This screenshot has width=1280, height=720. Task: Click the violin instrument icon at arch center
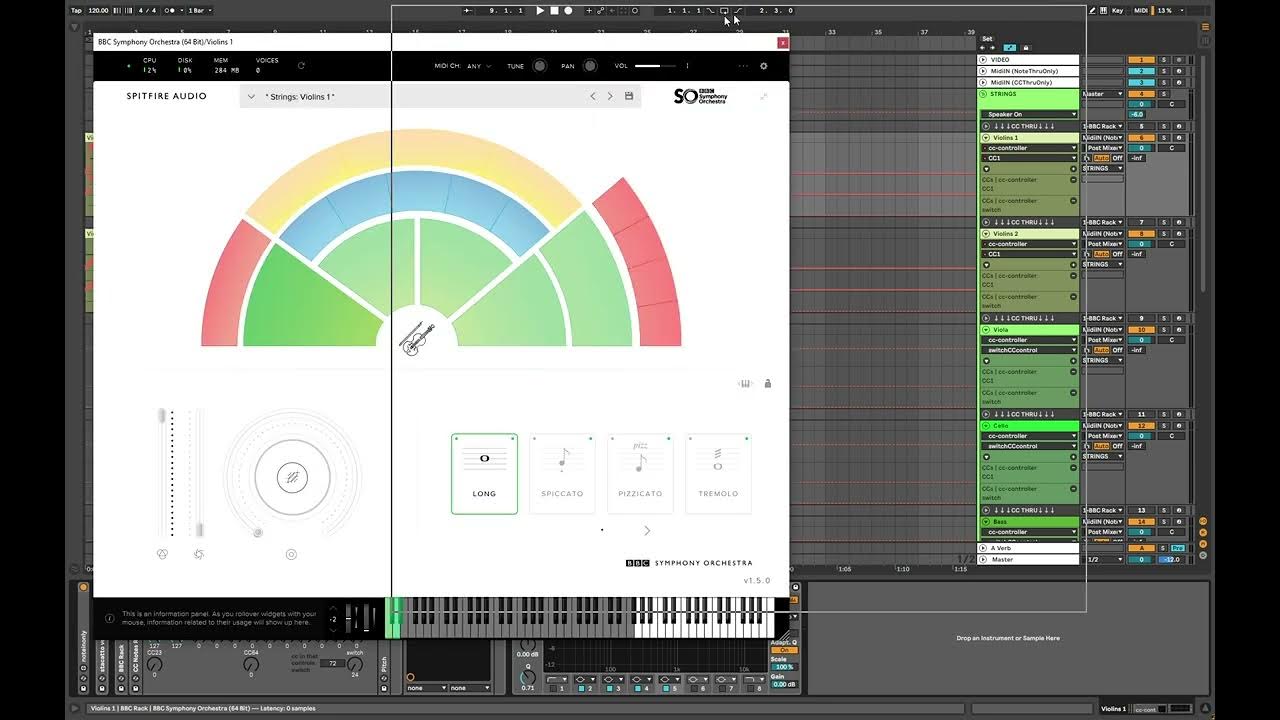(x=417, y=338)
